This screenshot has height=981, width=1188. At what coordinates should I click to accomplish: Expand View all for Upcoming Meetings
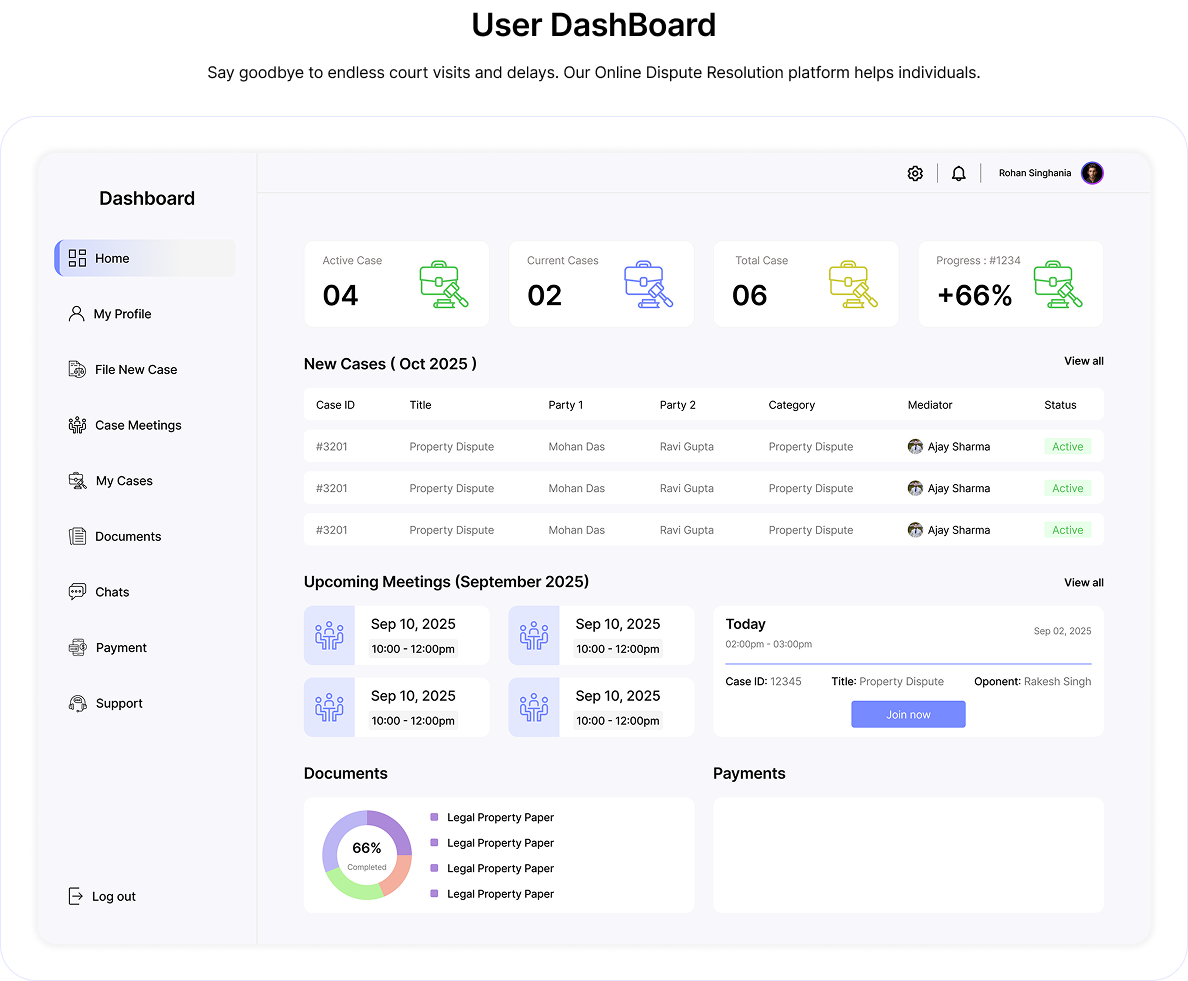pyautogui.click(x=1083, y=582)
